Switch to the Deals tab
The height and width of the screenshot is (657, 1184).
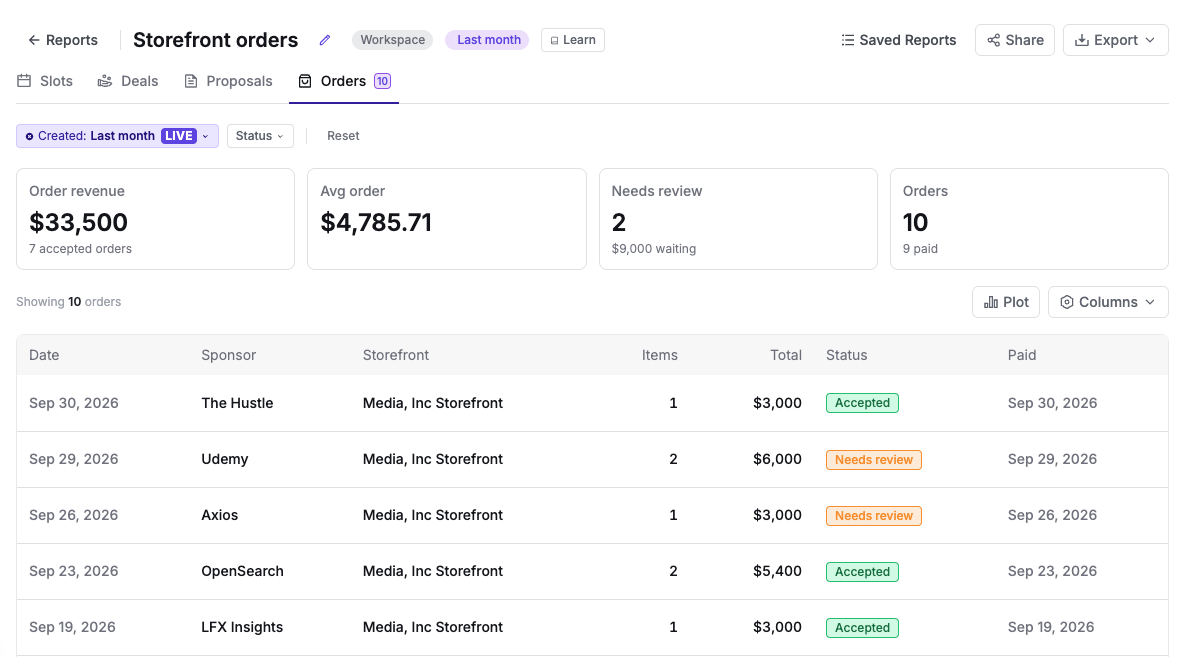[x=128, y=81]
